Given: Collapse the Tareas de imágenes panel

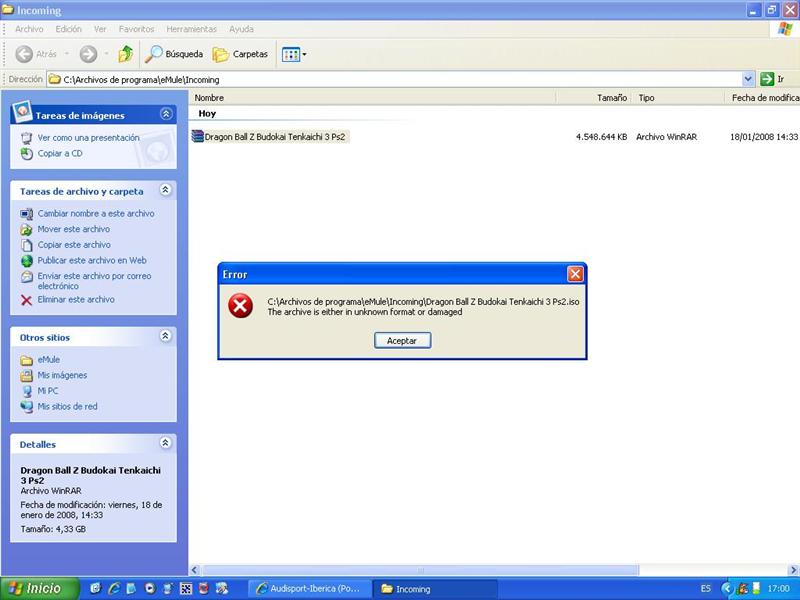Looking at the screenshot, I should tap(166, 114).
